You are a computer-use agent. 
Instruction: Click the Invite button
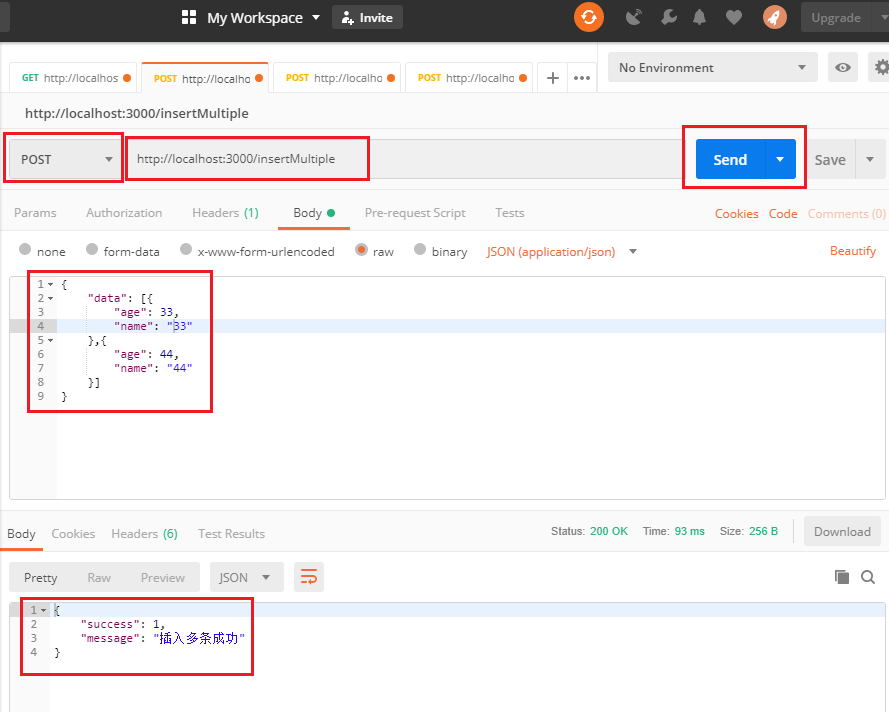[367, 18]
